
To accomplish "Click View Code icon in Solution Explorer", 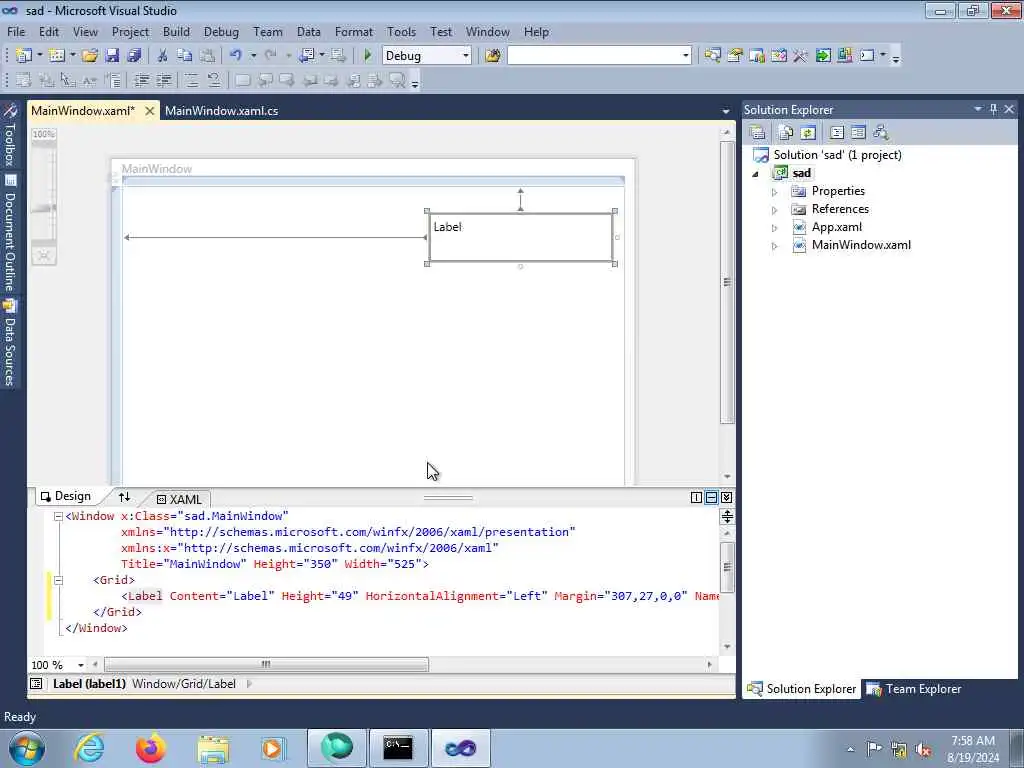I will [x=837, y=133].
